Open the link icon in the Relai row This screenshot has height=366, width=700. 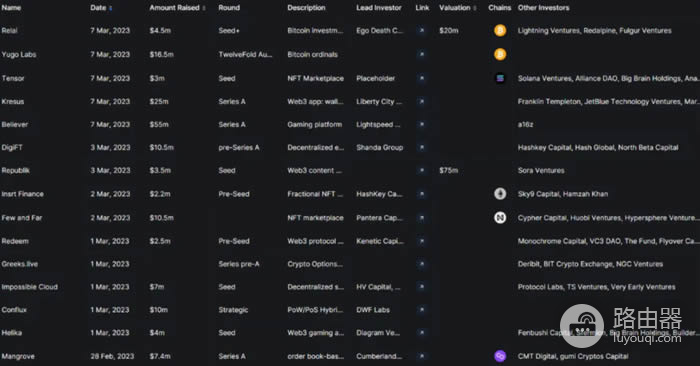click(421, 30)
